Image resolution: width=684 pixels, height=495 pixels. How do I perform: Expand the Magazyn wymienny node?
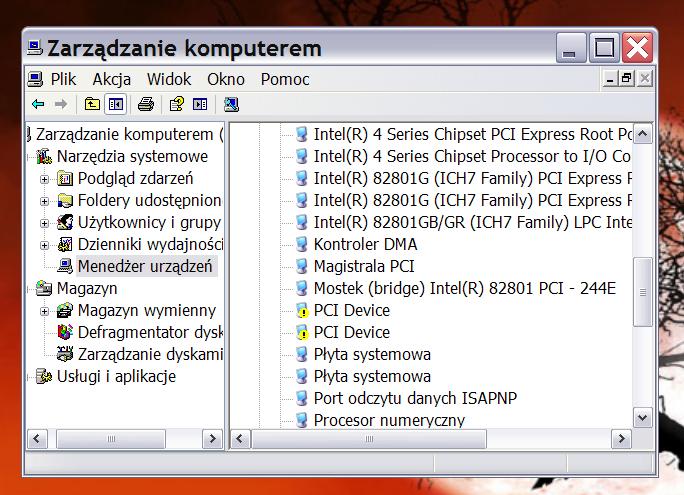(44, 311)
